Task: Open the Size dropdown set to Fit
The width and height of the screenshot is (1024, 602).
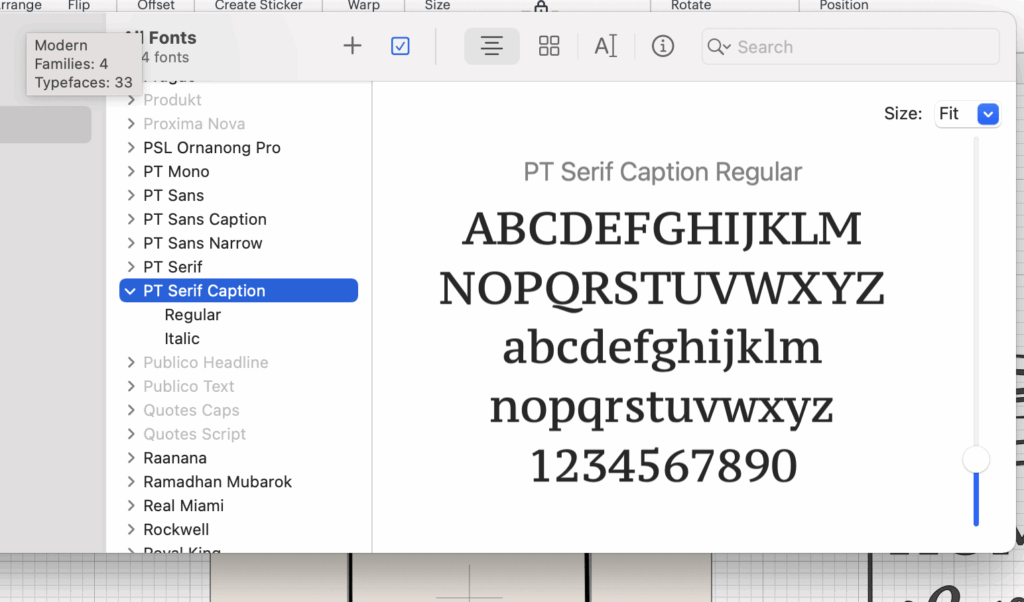Action: (967, 114)
